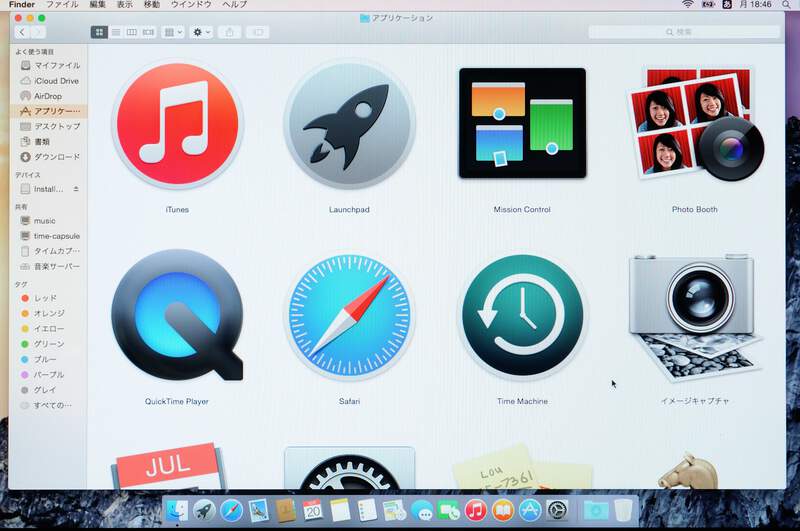Click the Share button in toolbar
Image resolution: width=800 pixels, height=531 pixels.
pos(230,32)
